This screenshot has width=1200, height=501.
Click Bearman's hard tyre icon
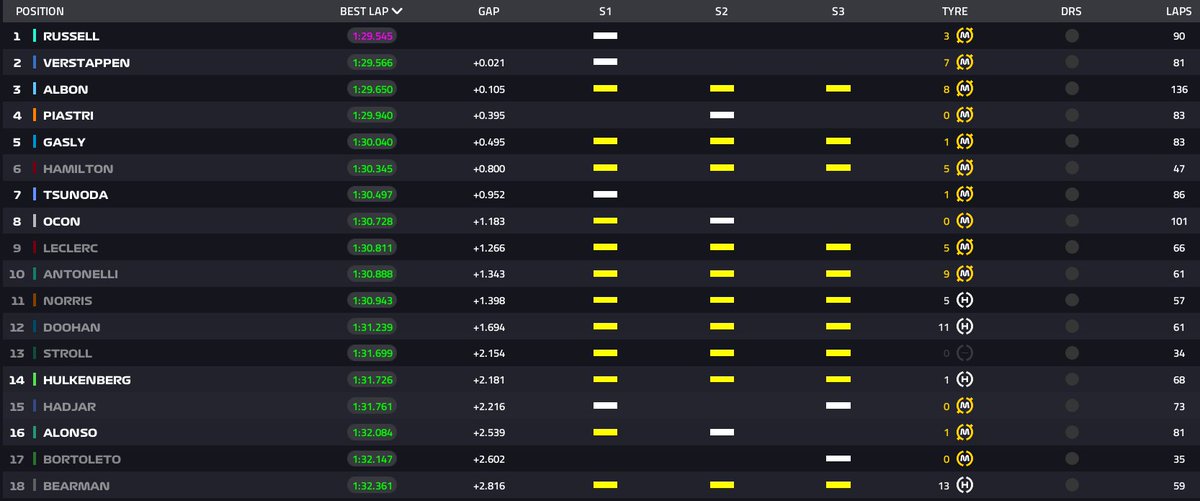(x=965, y=485)
